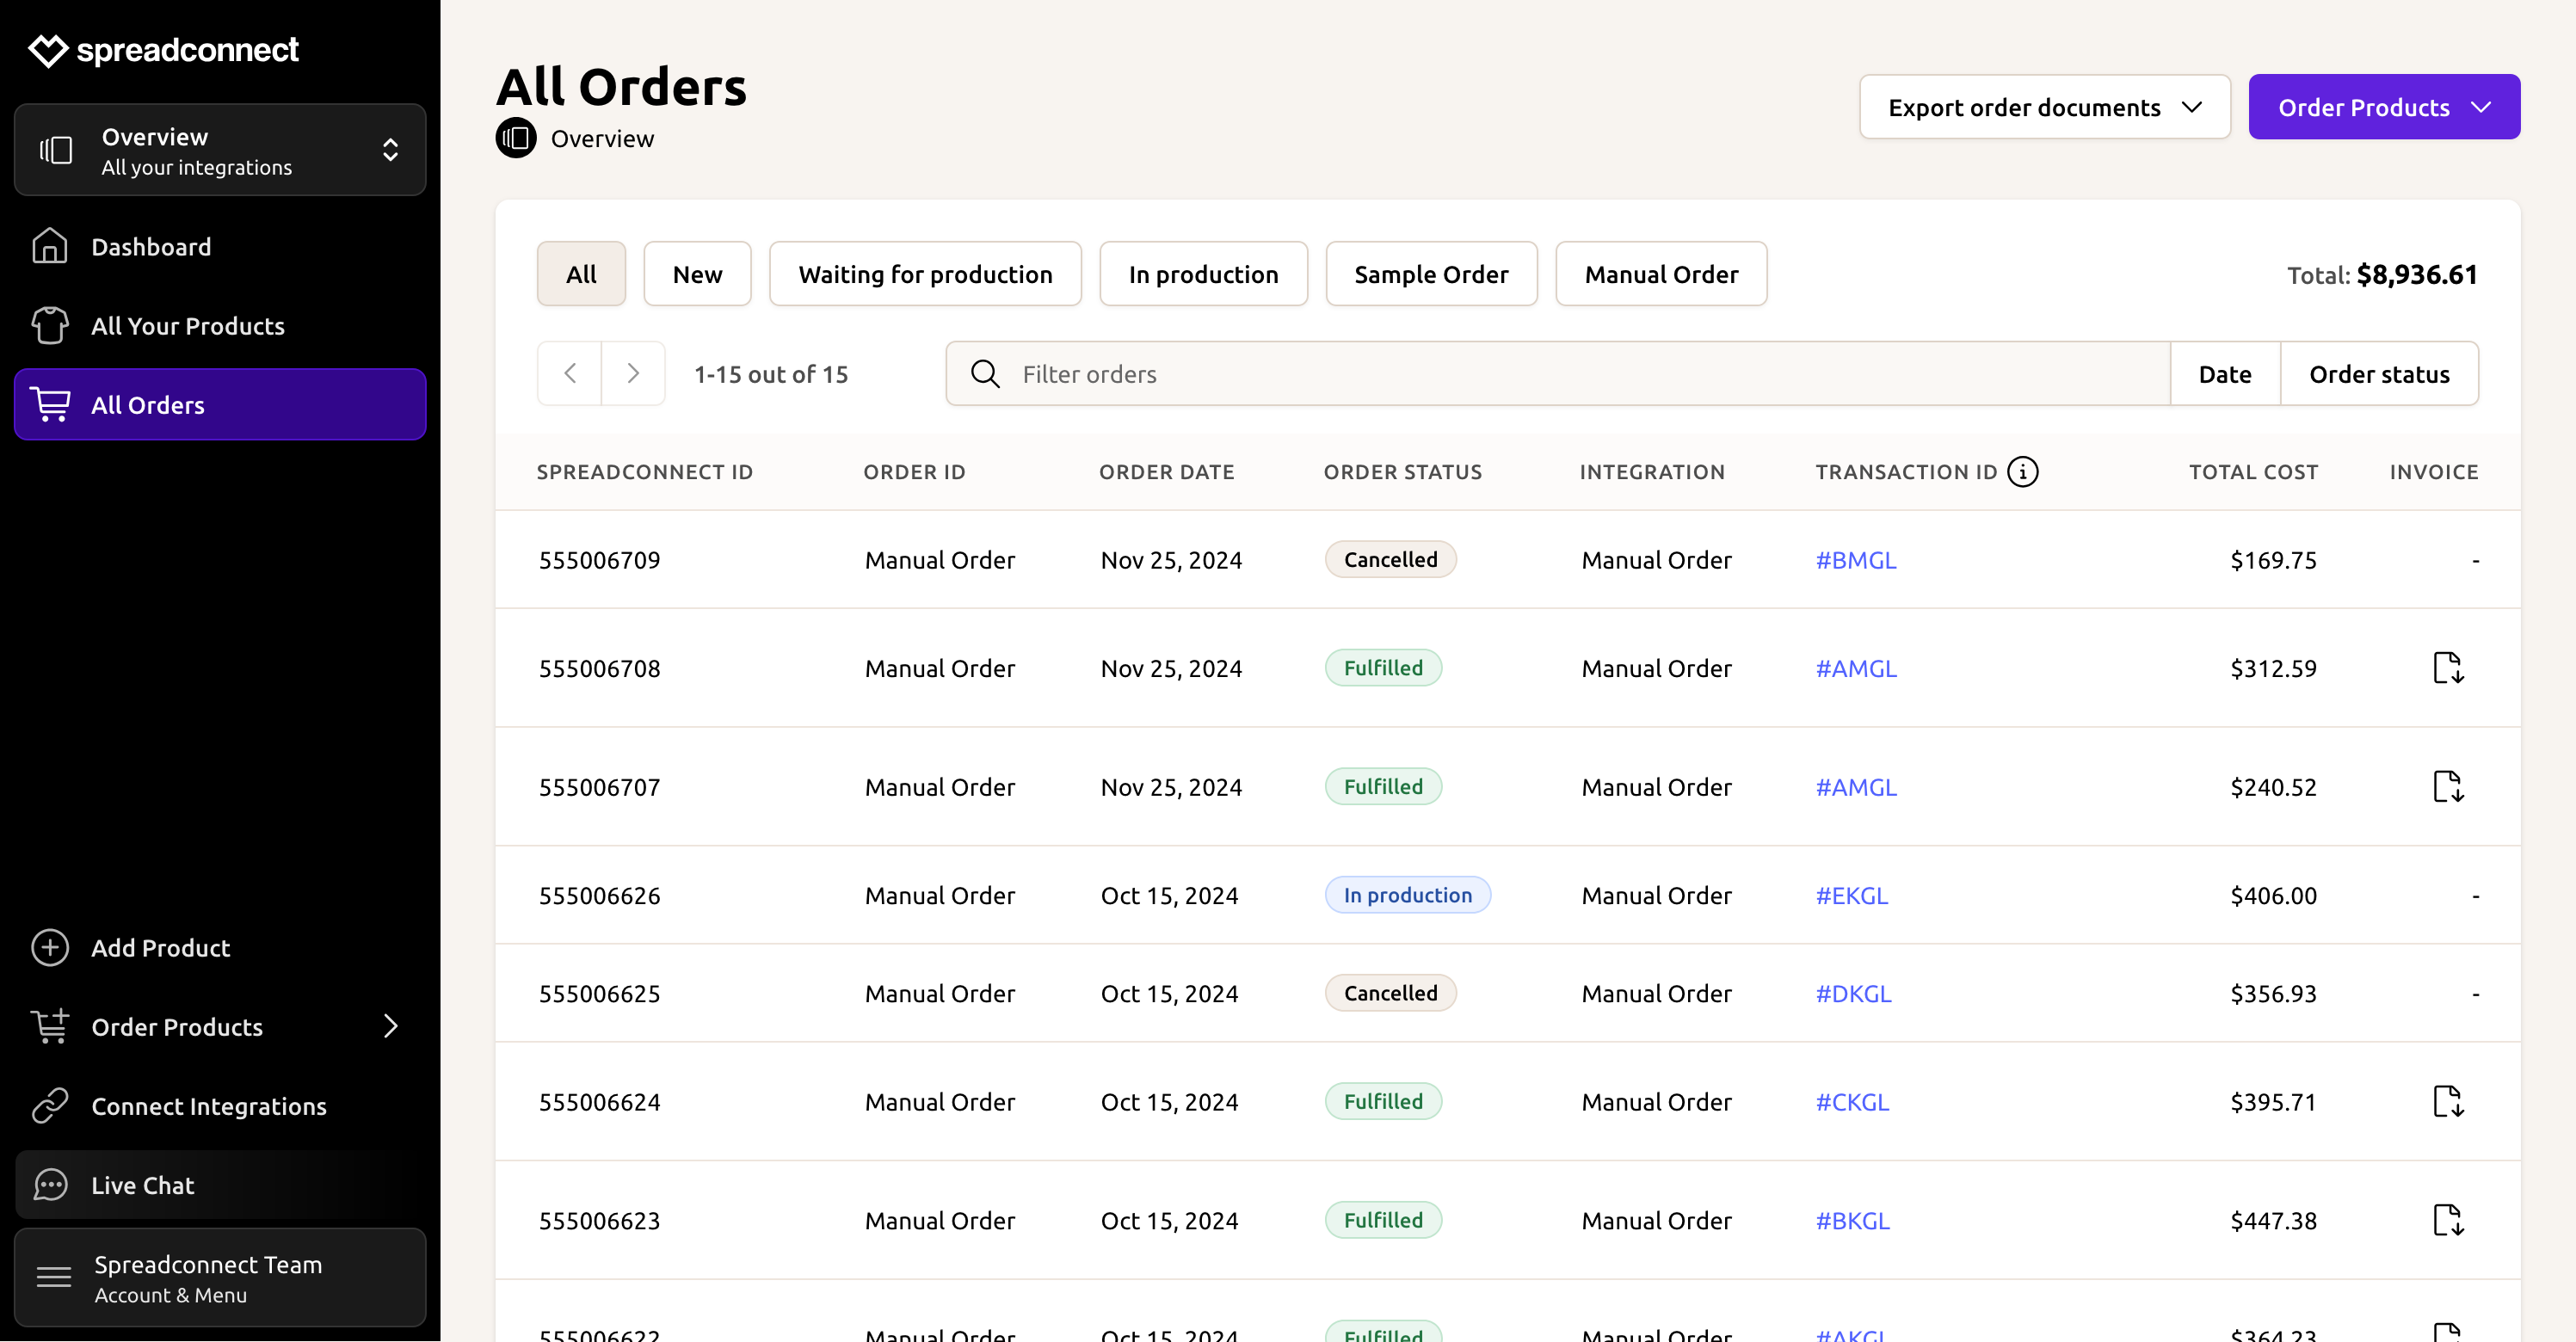Click the Cancelled badge of order 555006709
This screenshot has width=2576, height=1342.
[1390, 559]
